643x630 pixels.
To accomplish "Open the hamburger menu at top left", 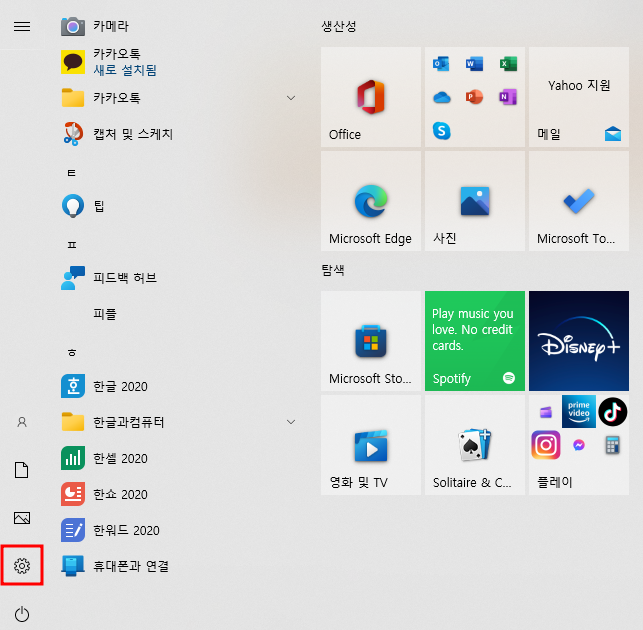I will 22,27.
